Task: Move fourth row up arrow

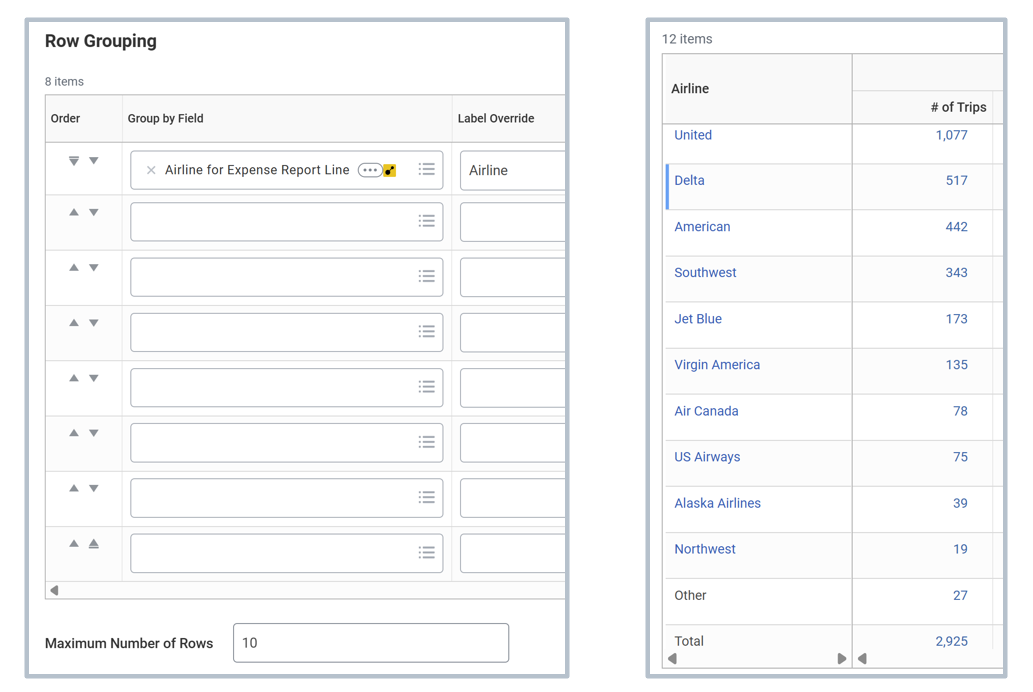Action: click(x=74, y=323)
